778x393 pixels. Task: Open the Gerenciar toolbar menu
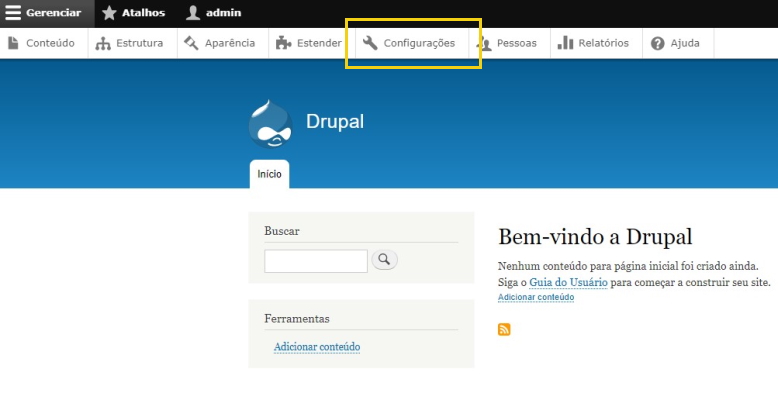pos(47,13)
